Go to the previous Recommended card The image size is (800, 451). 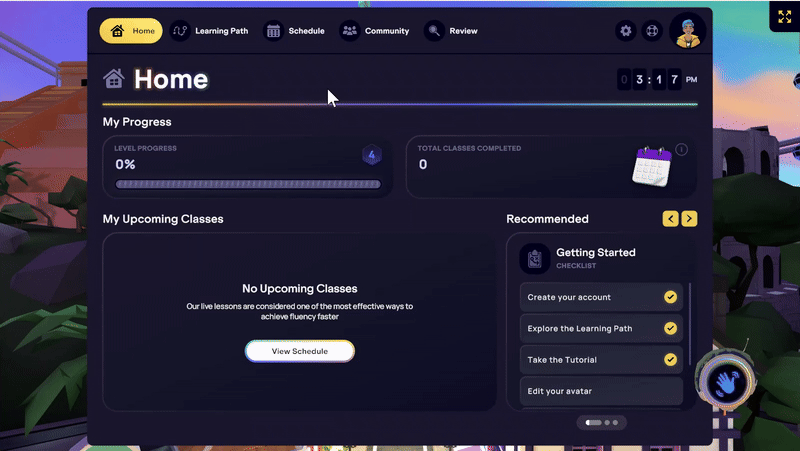(670, 219)
